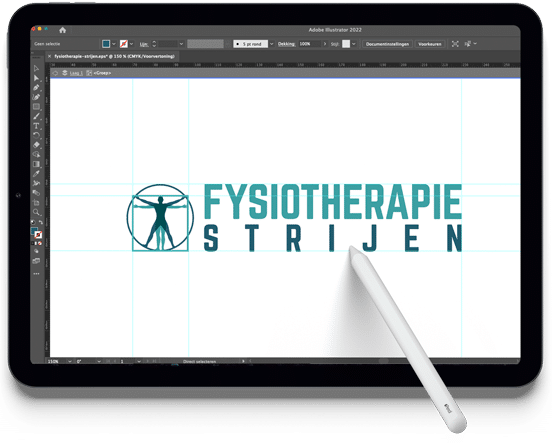Viewport: 552px width, 443px height.
Task: Swap fill and stroke colors
Action: point(40,222)
